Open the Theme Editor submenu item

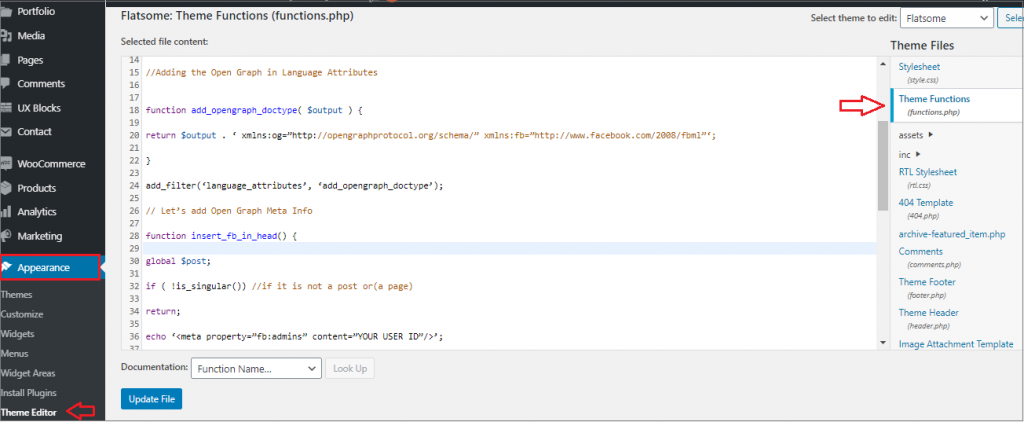click(x=28, y=413)
